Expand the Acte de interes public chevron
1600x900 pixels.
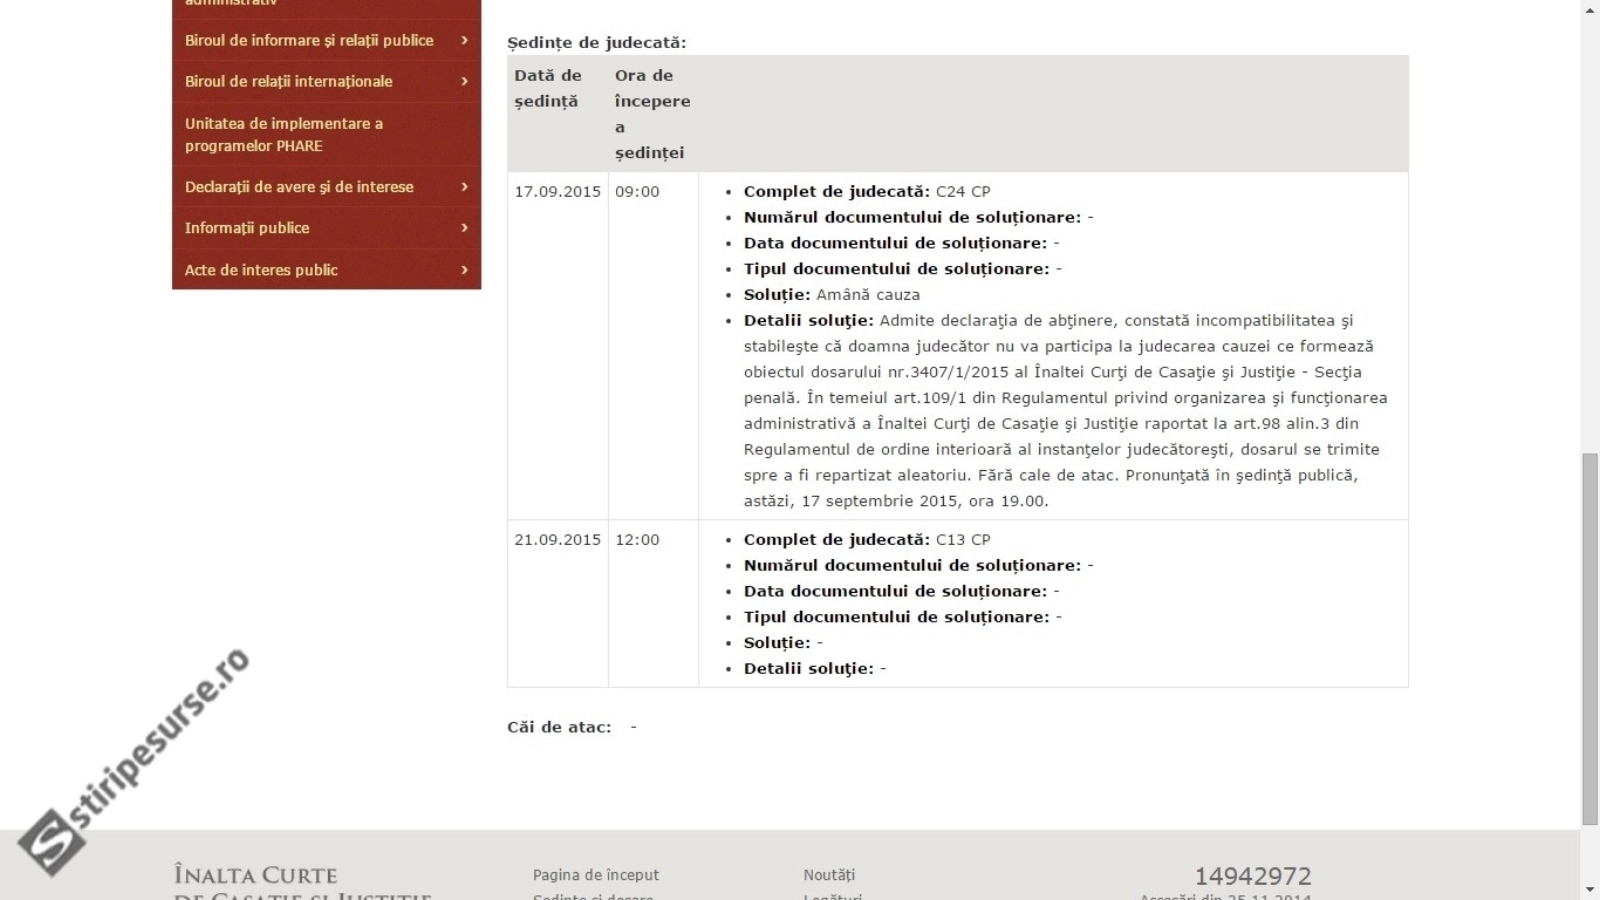coord(464,270)
